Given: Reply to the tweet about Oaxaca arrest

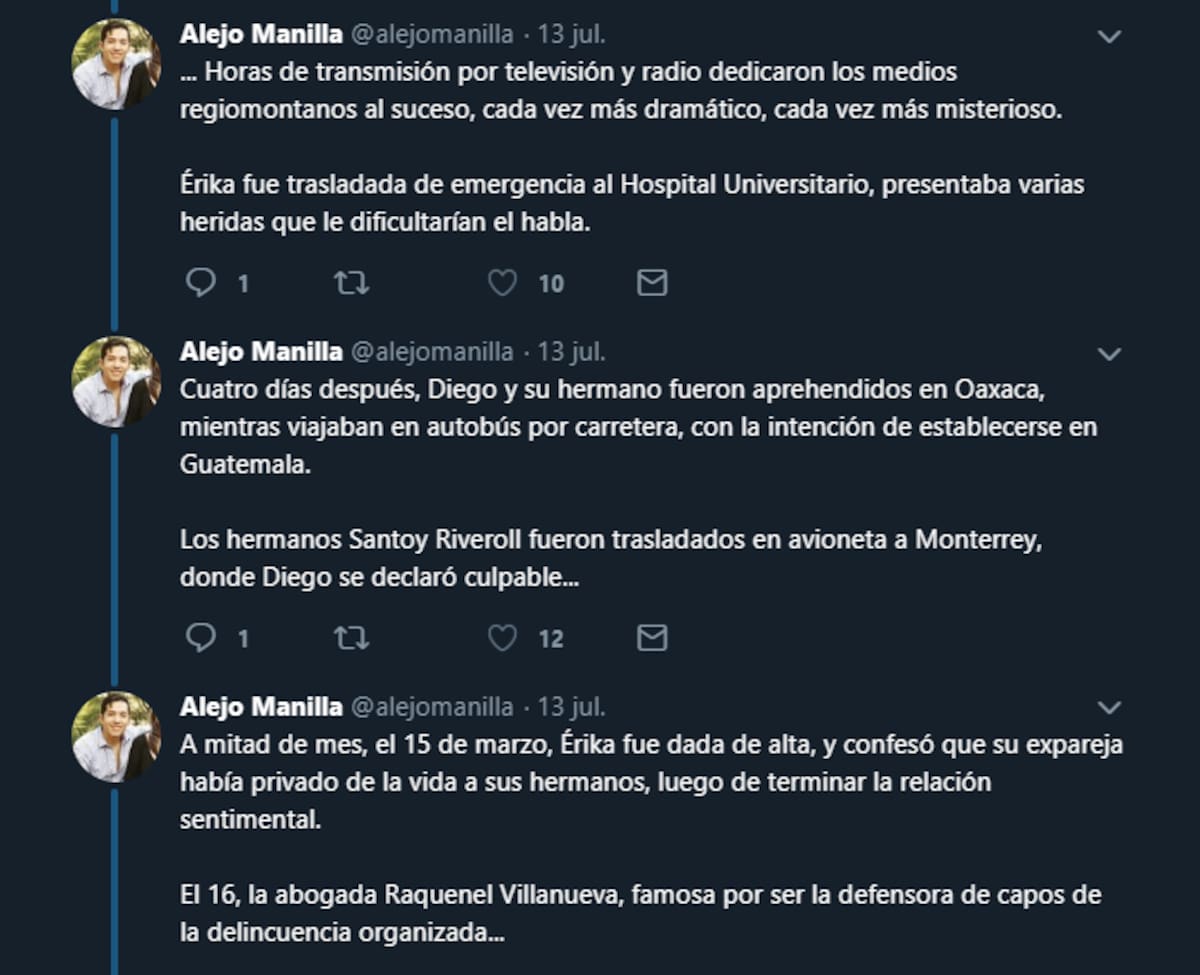Looking at the screenshot, I should coord(201,638).
